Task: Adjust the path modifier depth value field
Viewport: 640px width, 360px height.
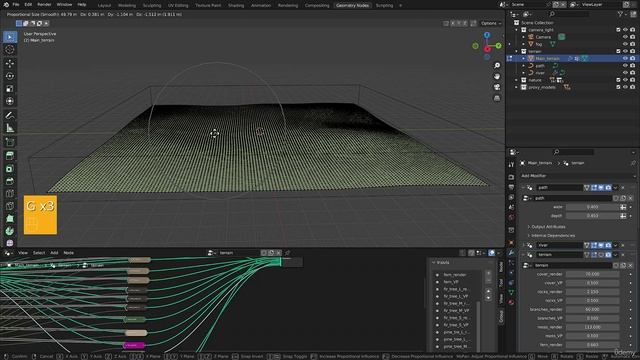Action: (x=592, y=216)
